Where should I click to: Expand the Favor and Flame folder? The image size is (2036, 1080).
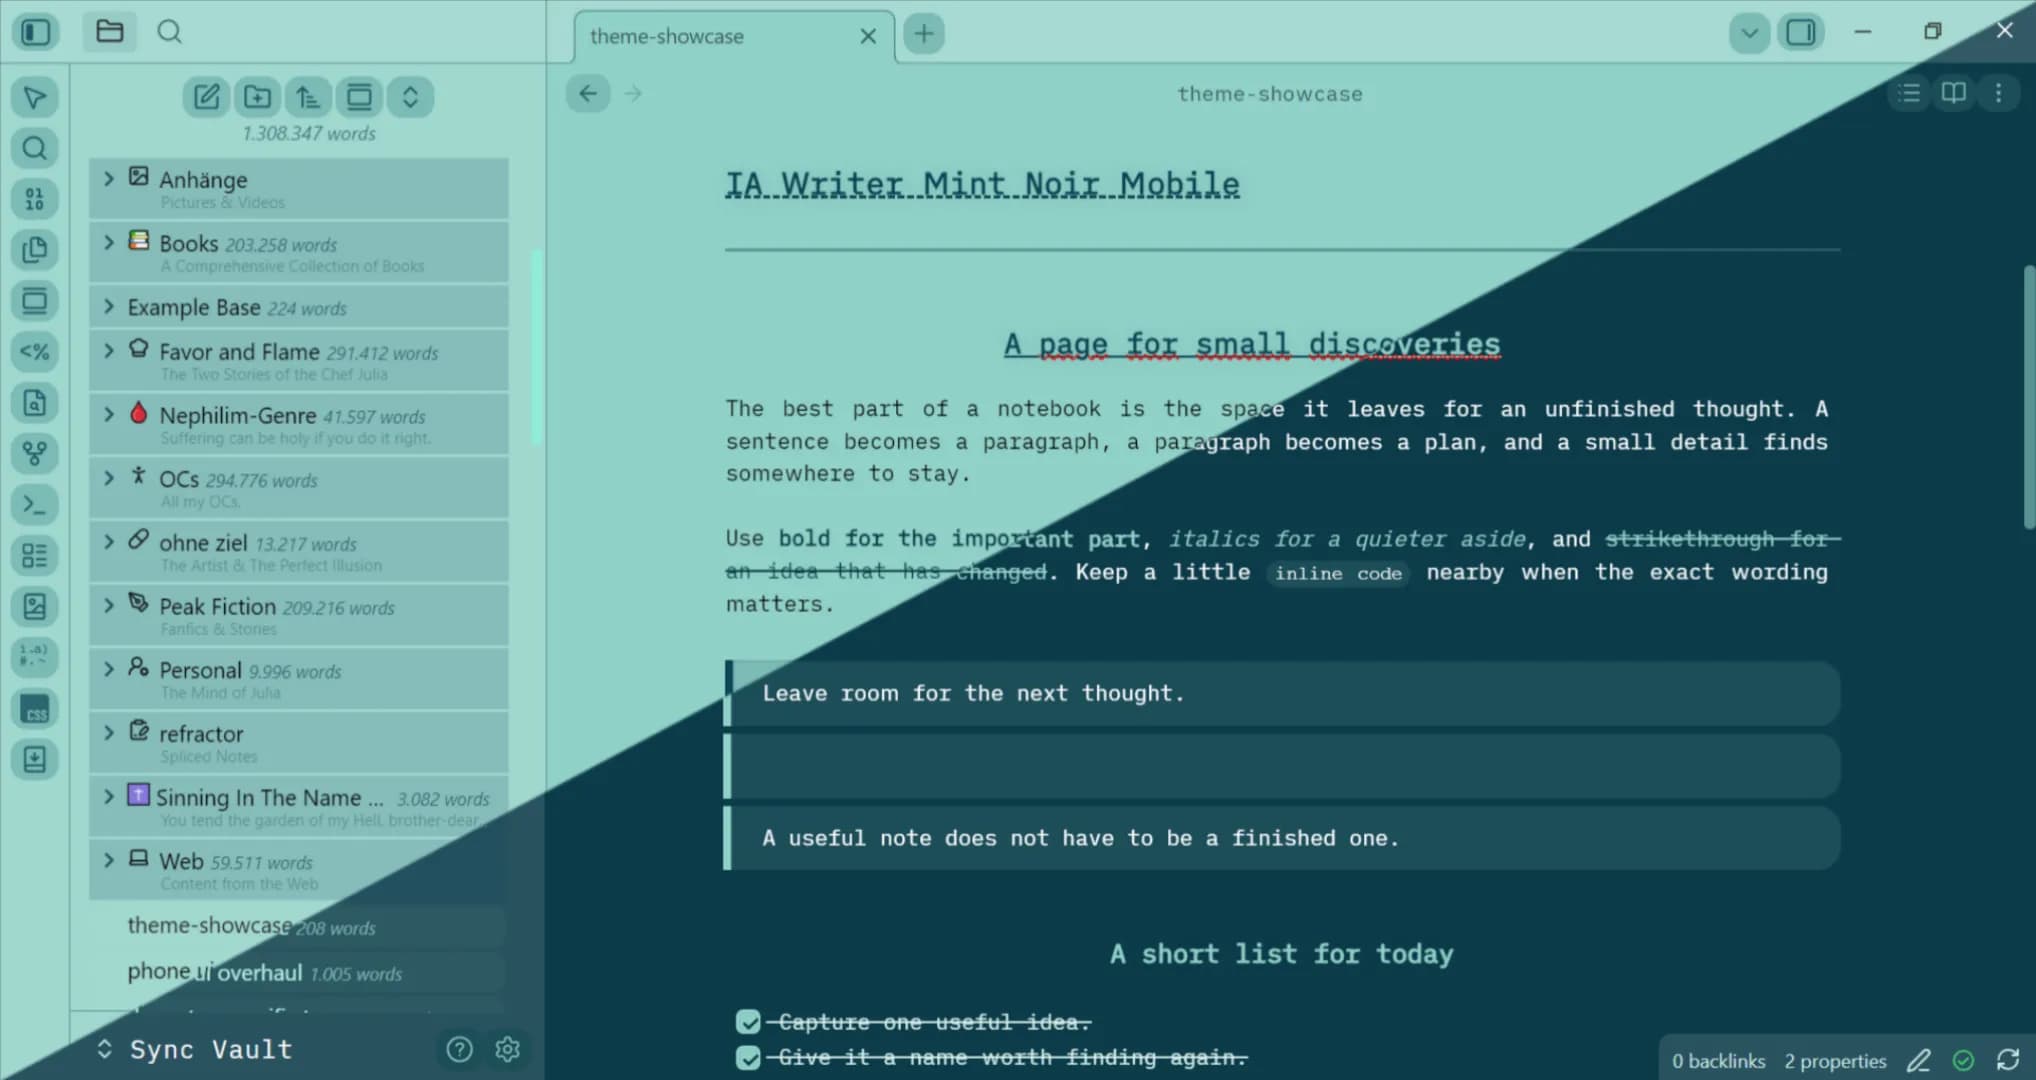point(109,350)
